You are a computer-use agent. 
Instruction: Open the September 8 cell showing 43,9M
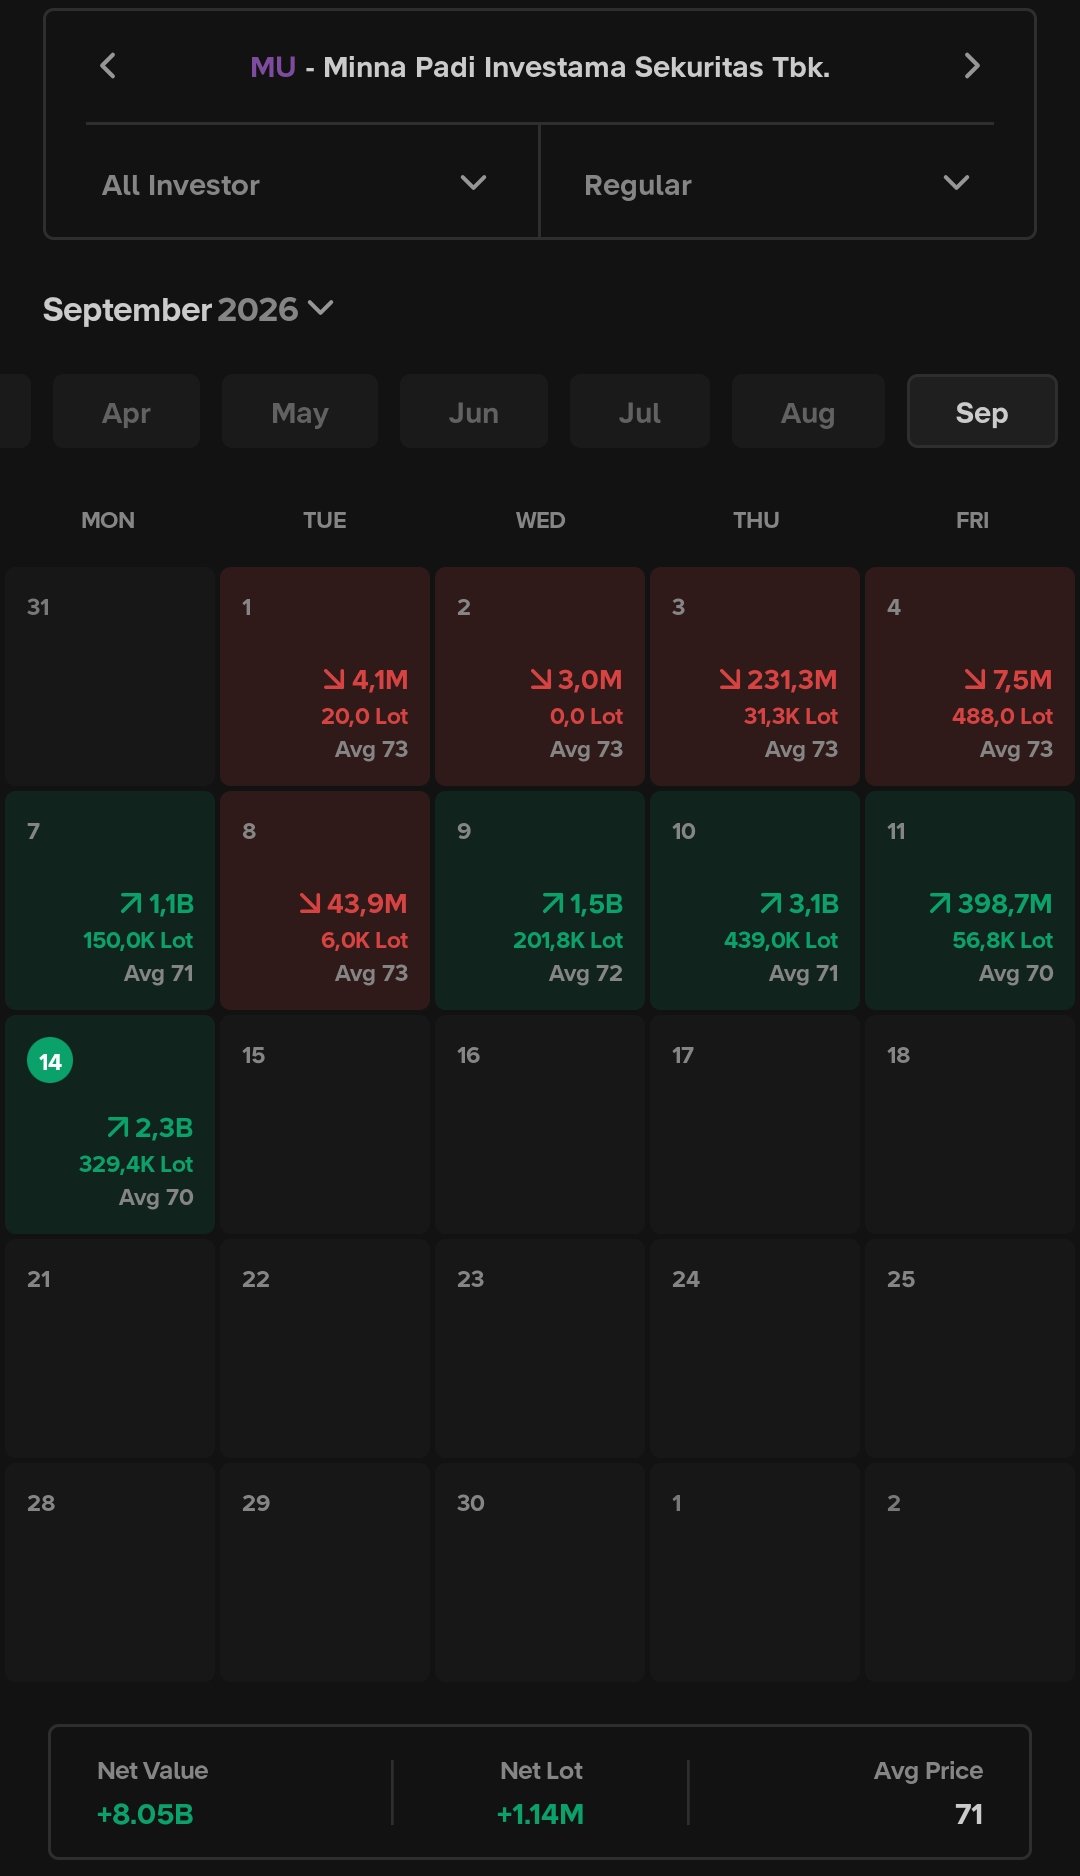point(325,901)
